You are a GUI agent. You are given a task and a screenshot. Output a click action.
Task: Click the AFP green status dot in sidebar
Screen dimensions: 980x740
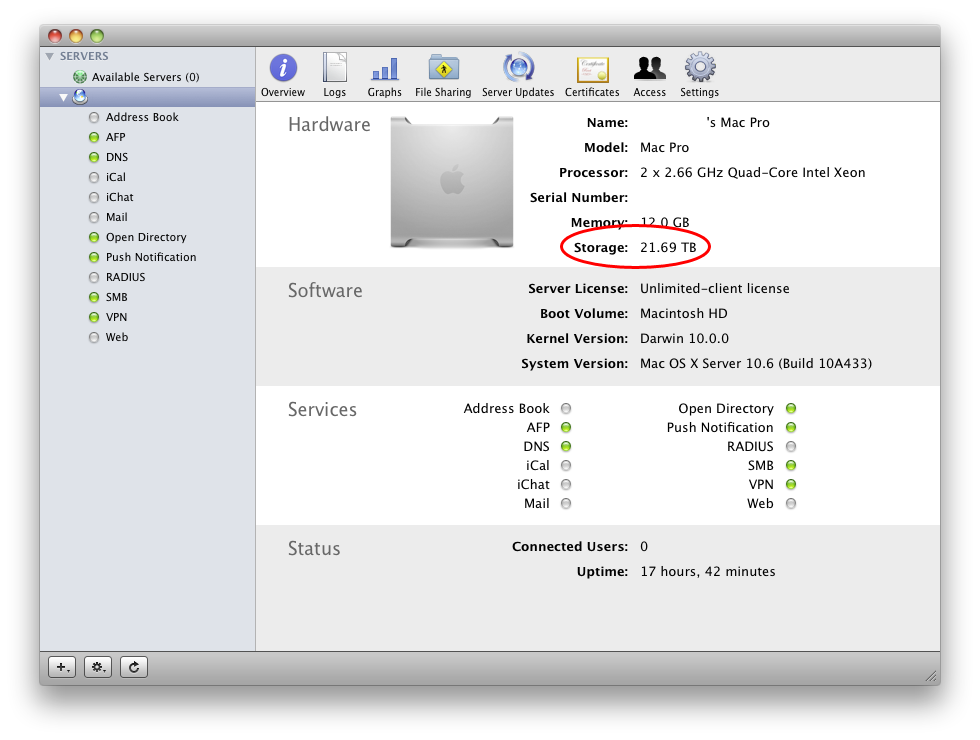coord(94,137)
